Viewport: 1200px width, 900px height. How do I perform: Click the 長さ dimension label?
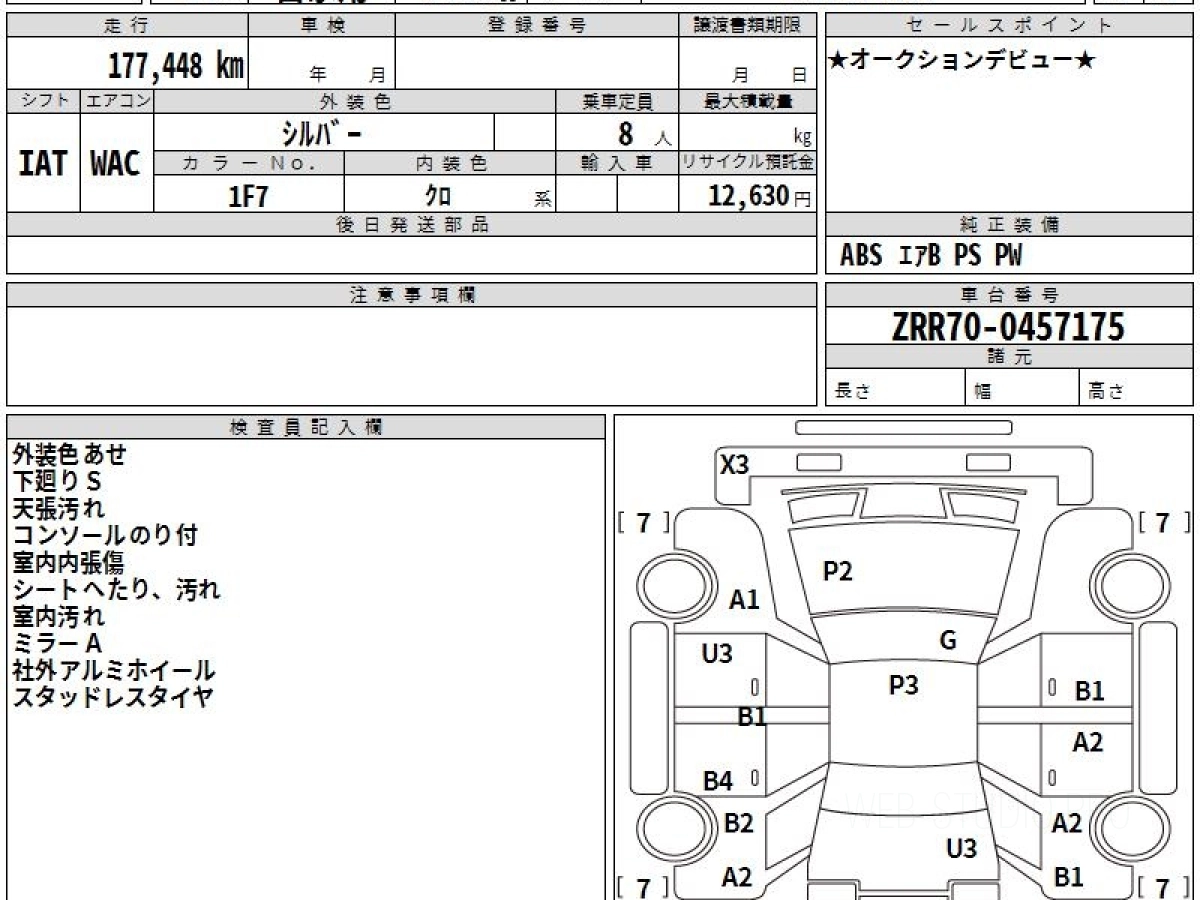click(x=853, y=392)
